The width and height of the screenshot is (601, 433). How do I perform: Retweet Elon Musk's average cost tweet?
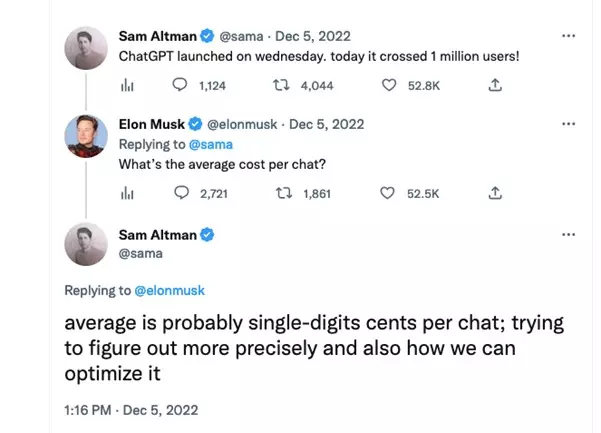(280, 191)
